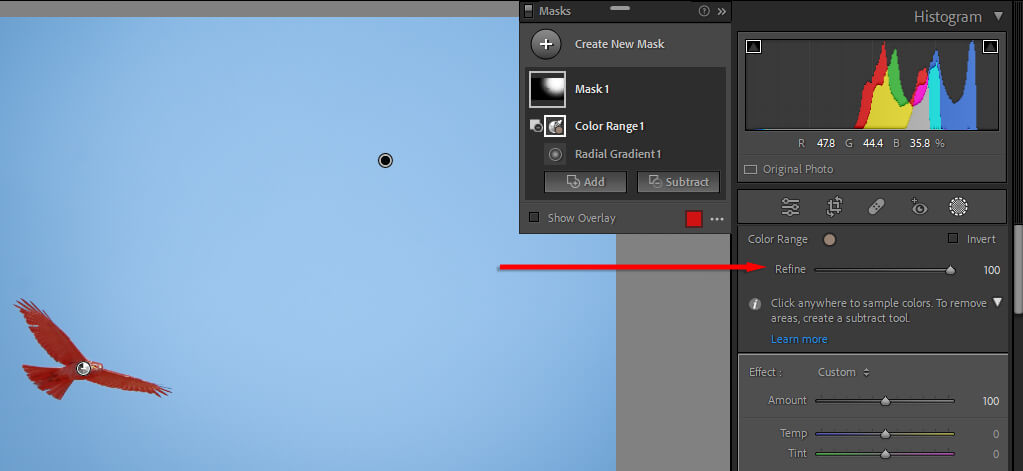Open the Edit sliders tool
1023x471 pixels.
click(x=790, y=207)
